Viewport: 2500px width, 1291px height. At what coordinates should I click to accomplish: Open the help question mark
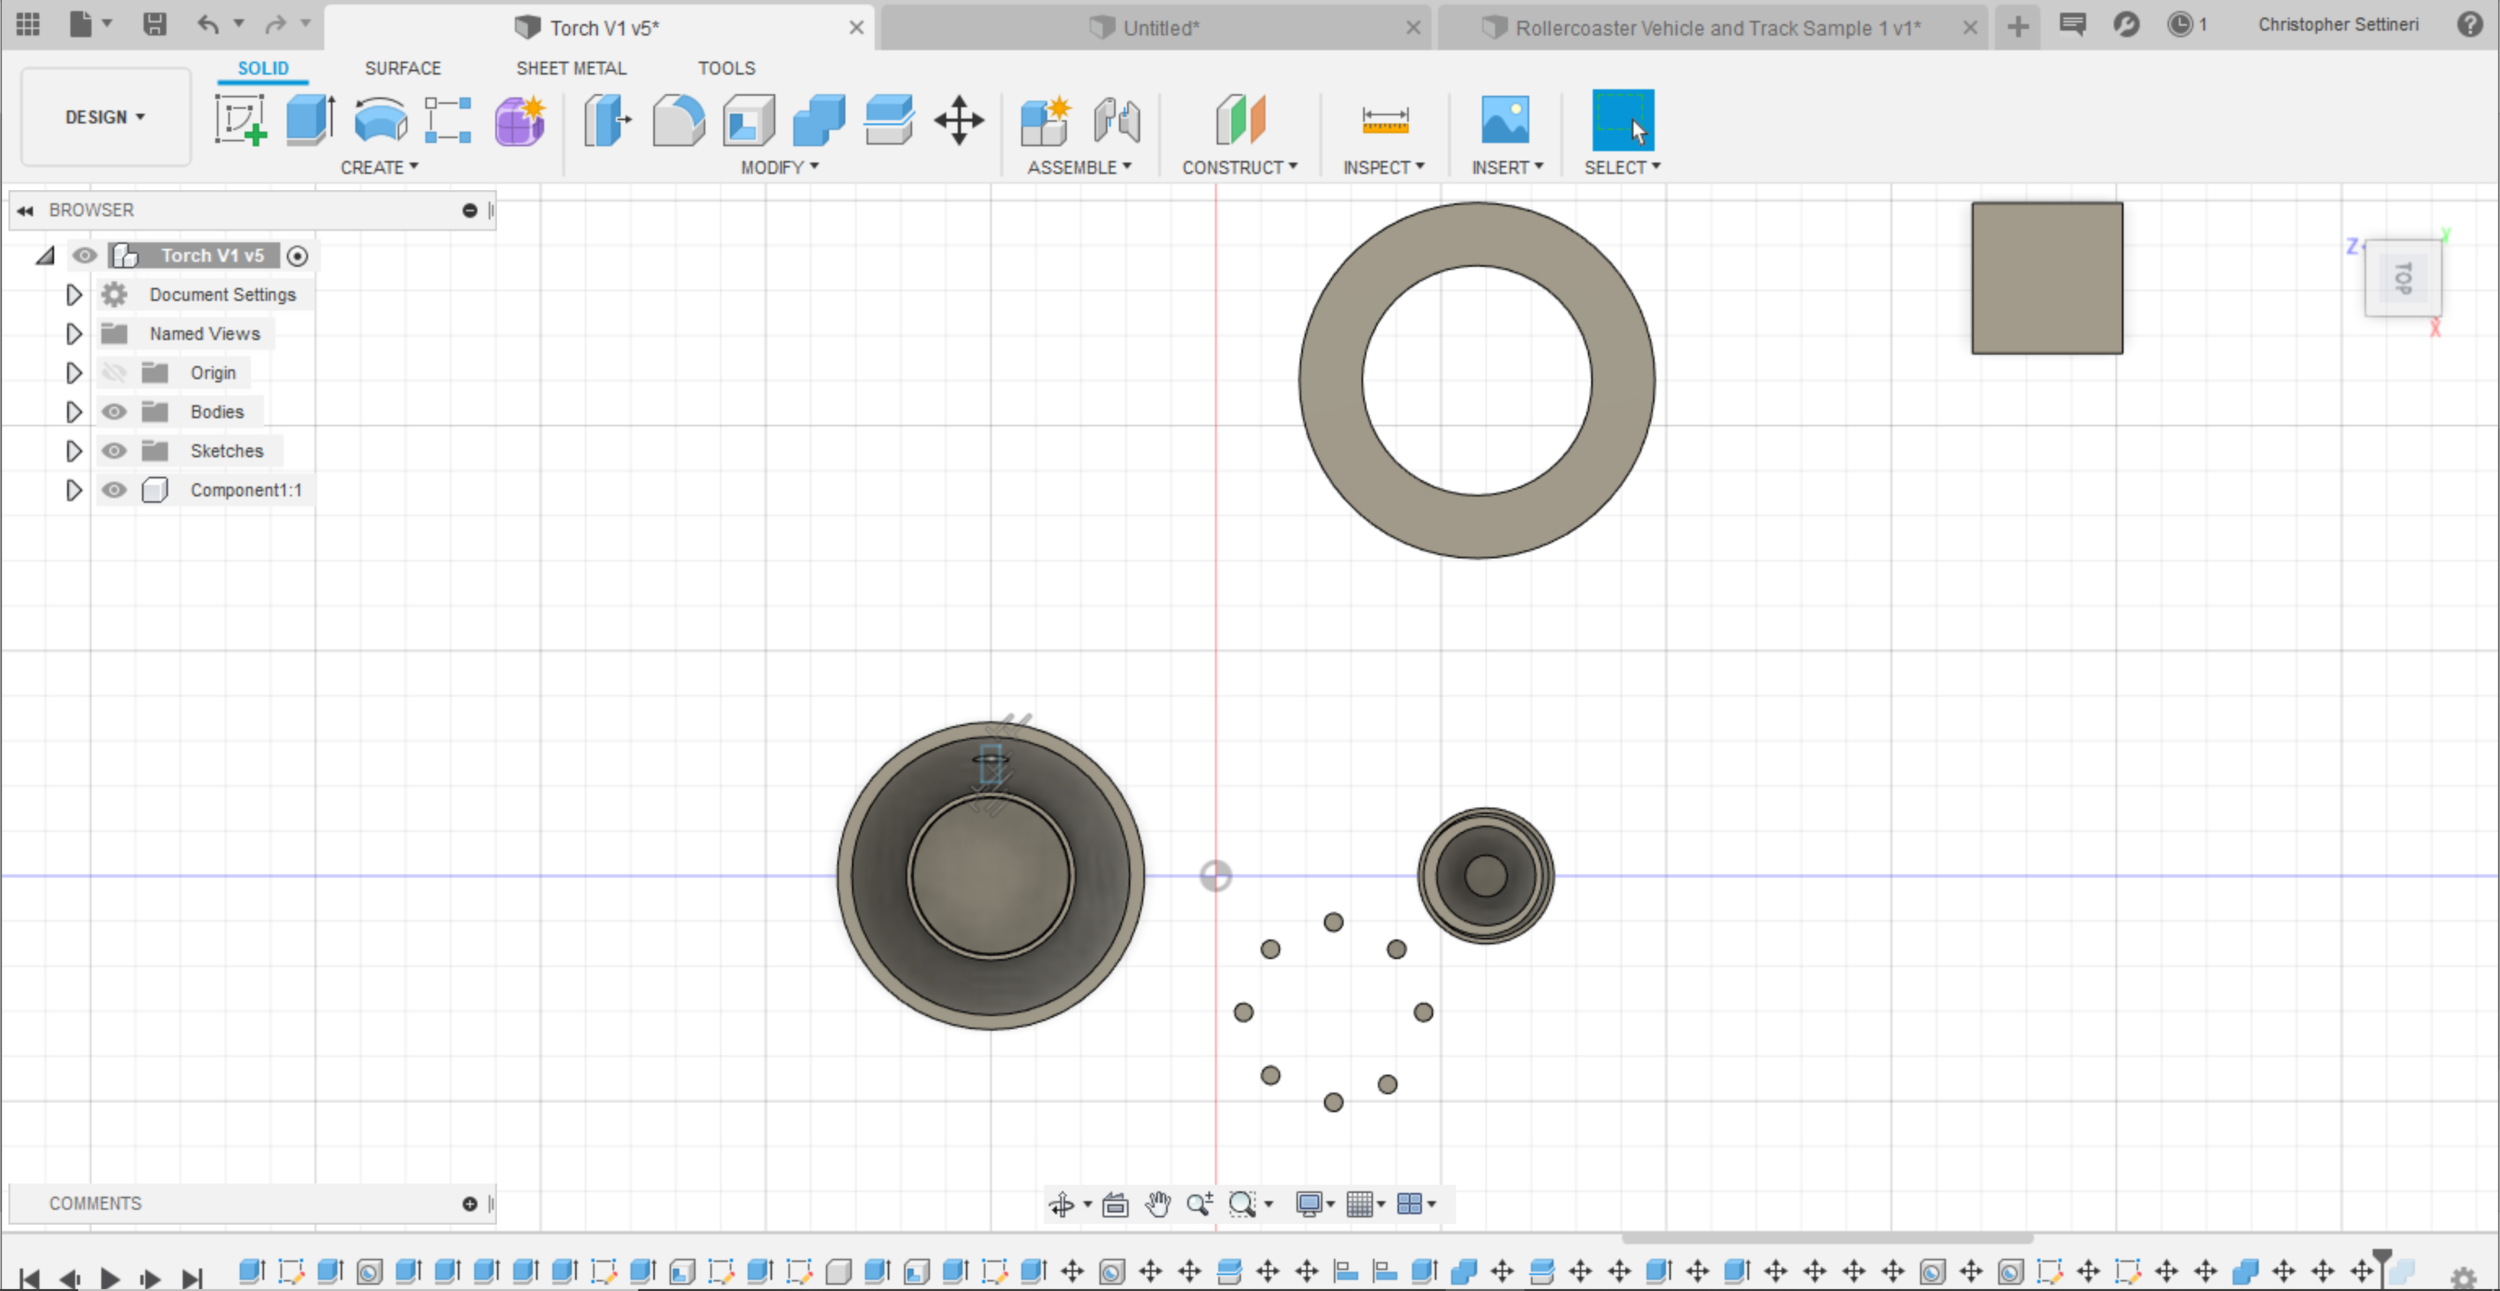(2469, 24)
